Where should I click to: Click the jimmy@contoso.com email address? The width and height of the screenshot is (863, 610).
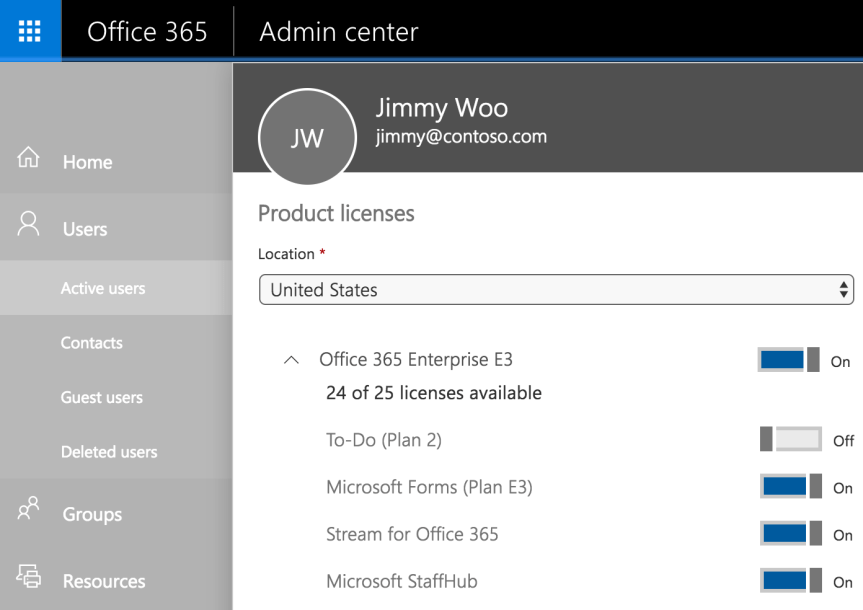pyautogui.click(x=461, y=137)
